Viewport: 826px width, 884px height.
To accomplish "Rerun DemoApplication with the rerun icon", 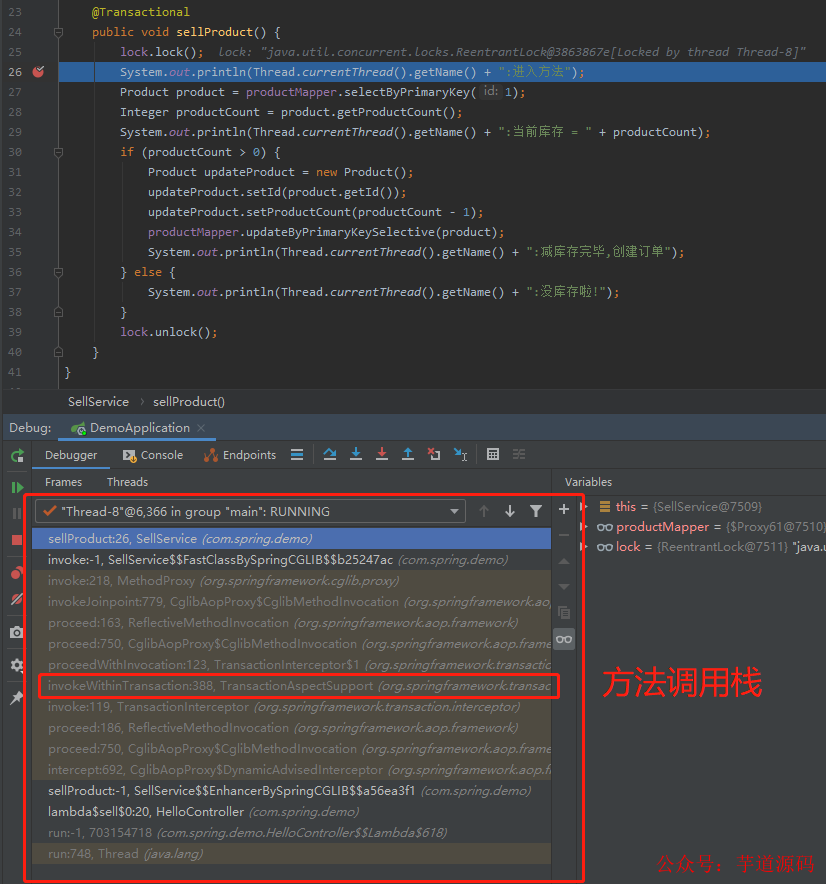I will (17, 456).
